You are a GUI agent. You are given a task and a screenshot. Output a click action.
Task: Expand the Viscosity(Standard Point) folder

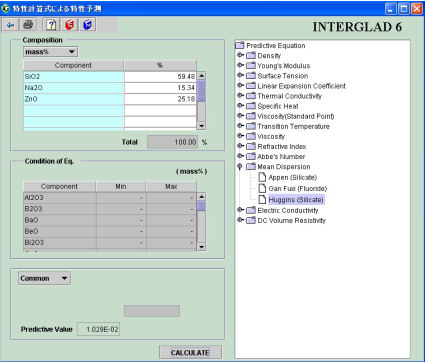(x=240, y=116)
